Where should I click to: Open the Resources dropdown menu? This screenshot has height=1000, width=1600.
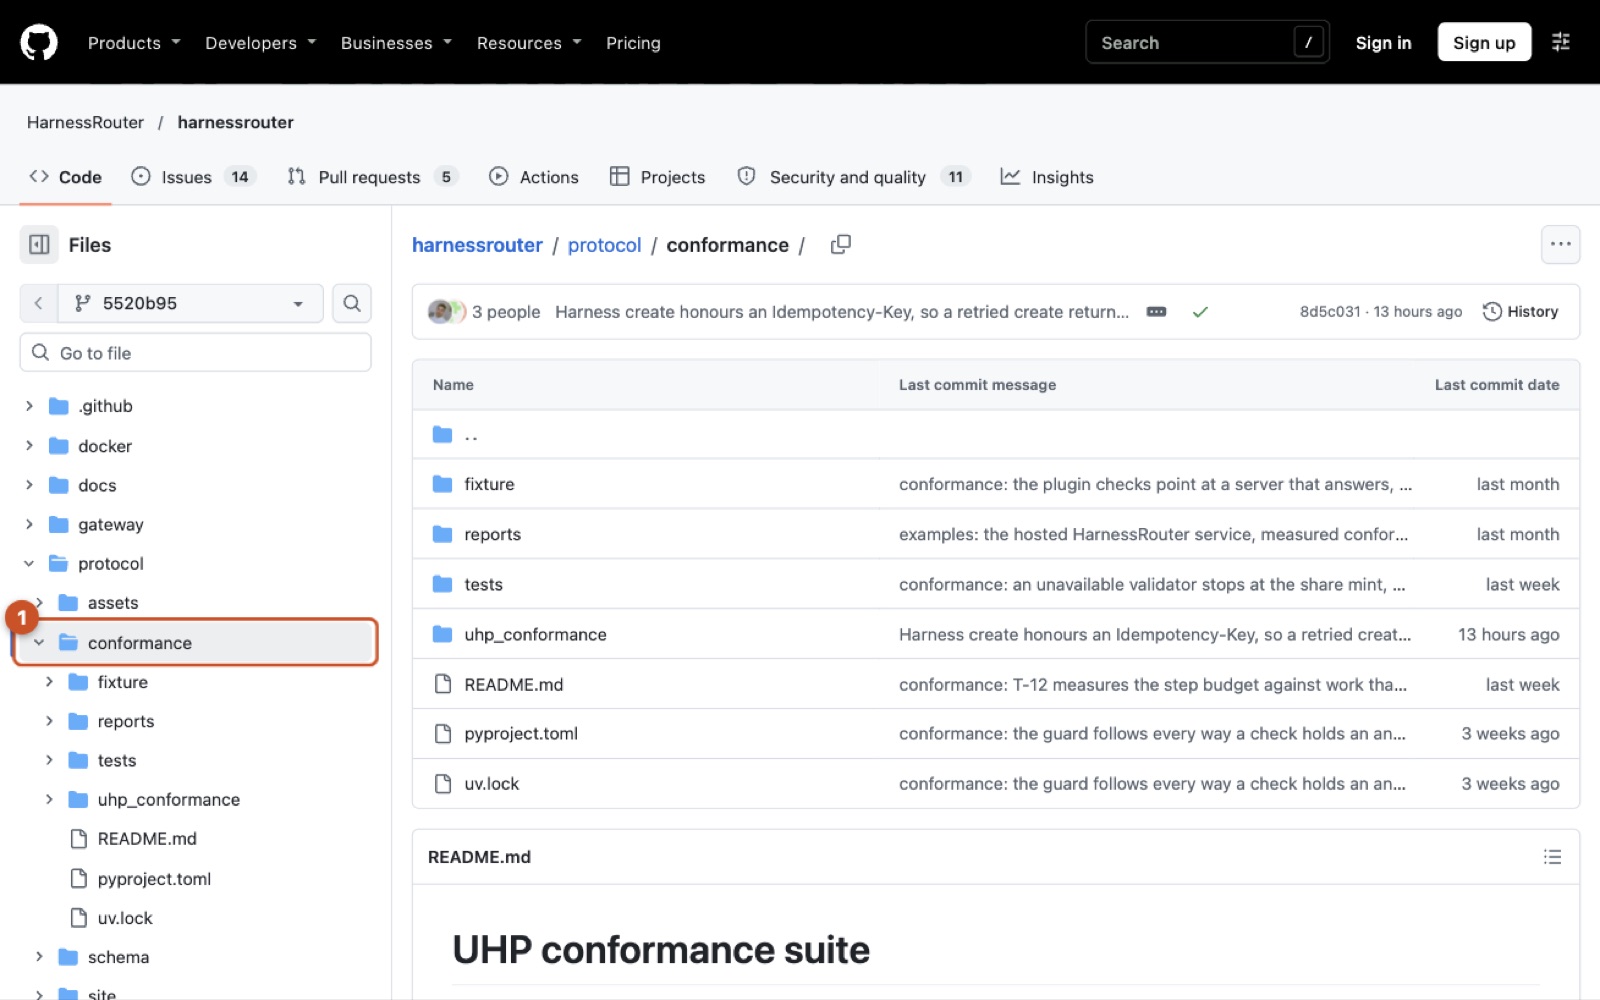(x=529, y=43)
